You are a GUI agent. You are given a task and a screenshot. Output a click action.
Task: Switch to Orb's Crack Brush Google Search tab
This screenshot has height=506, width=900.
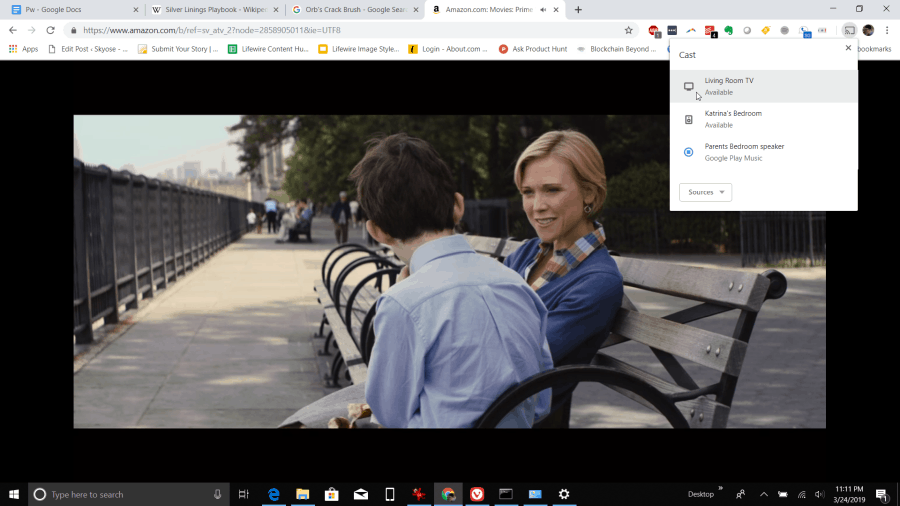[x=354, y=10]
